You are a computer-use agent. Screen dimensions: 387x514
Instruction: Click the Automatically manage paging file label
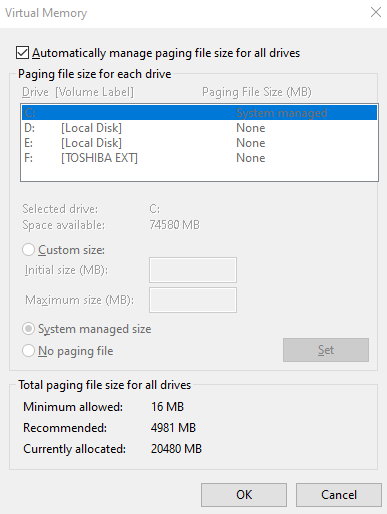pyautogui.click(x=166, y=53)
